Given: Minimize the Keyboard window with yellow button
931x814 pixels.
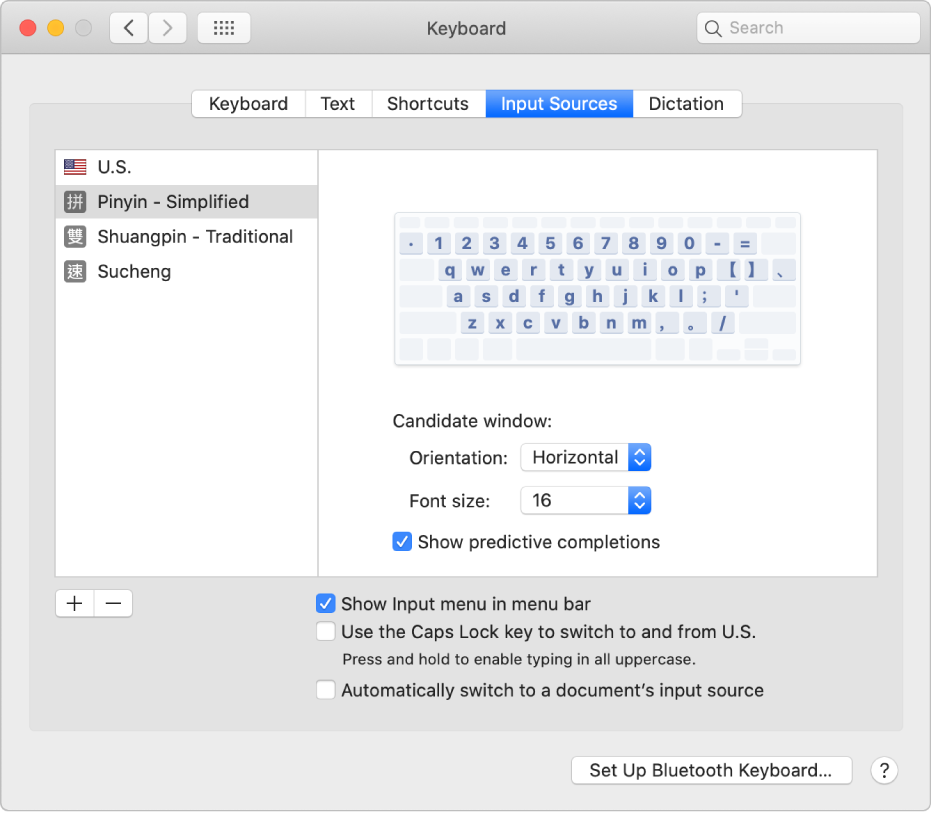Looking at the screenshot, I should (x=55, y=28).
